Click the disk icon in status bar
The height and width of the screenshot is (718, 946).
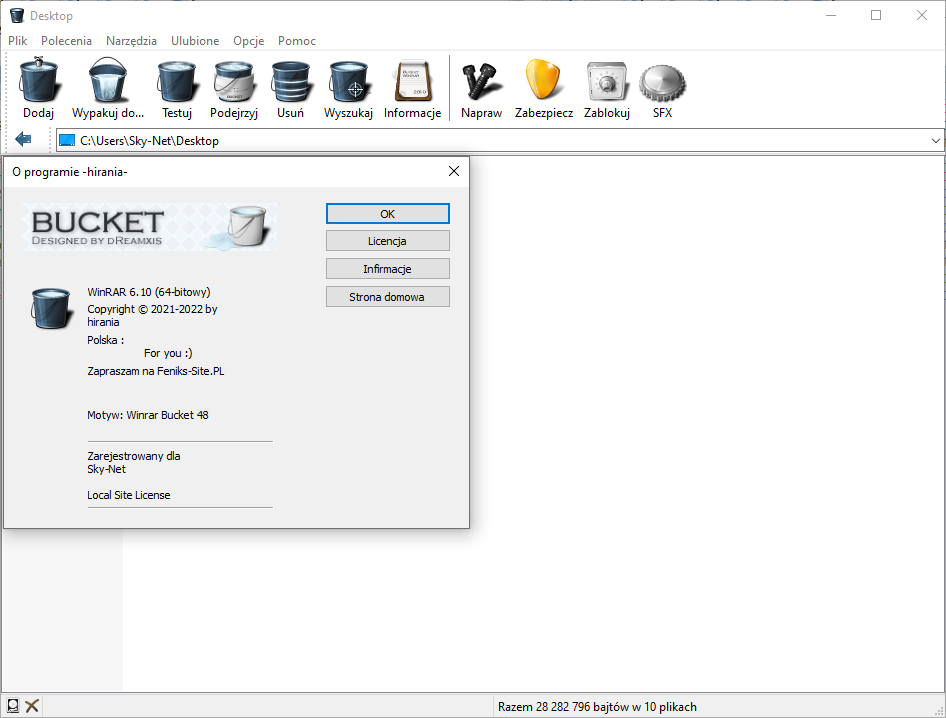point(13,705)
